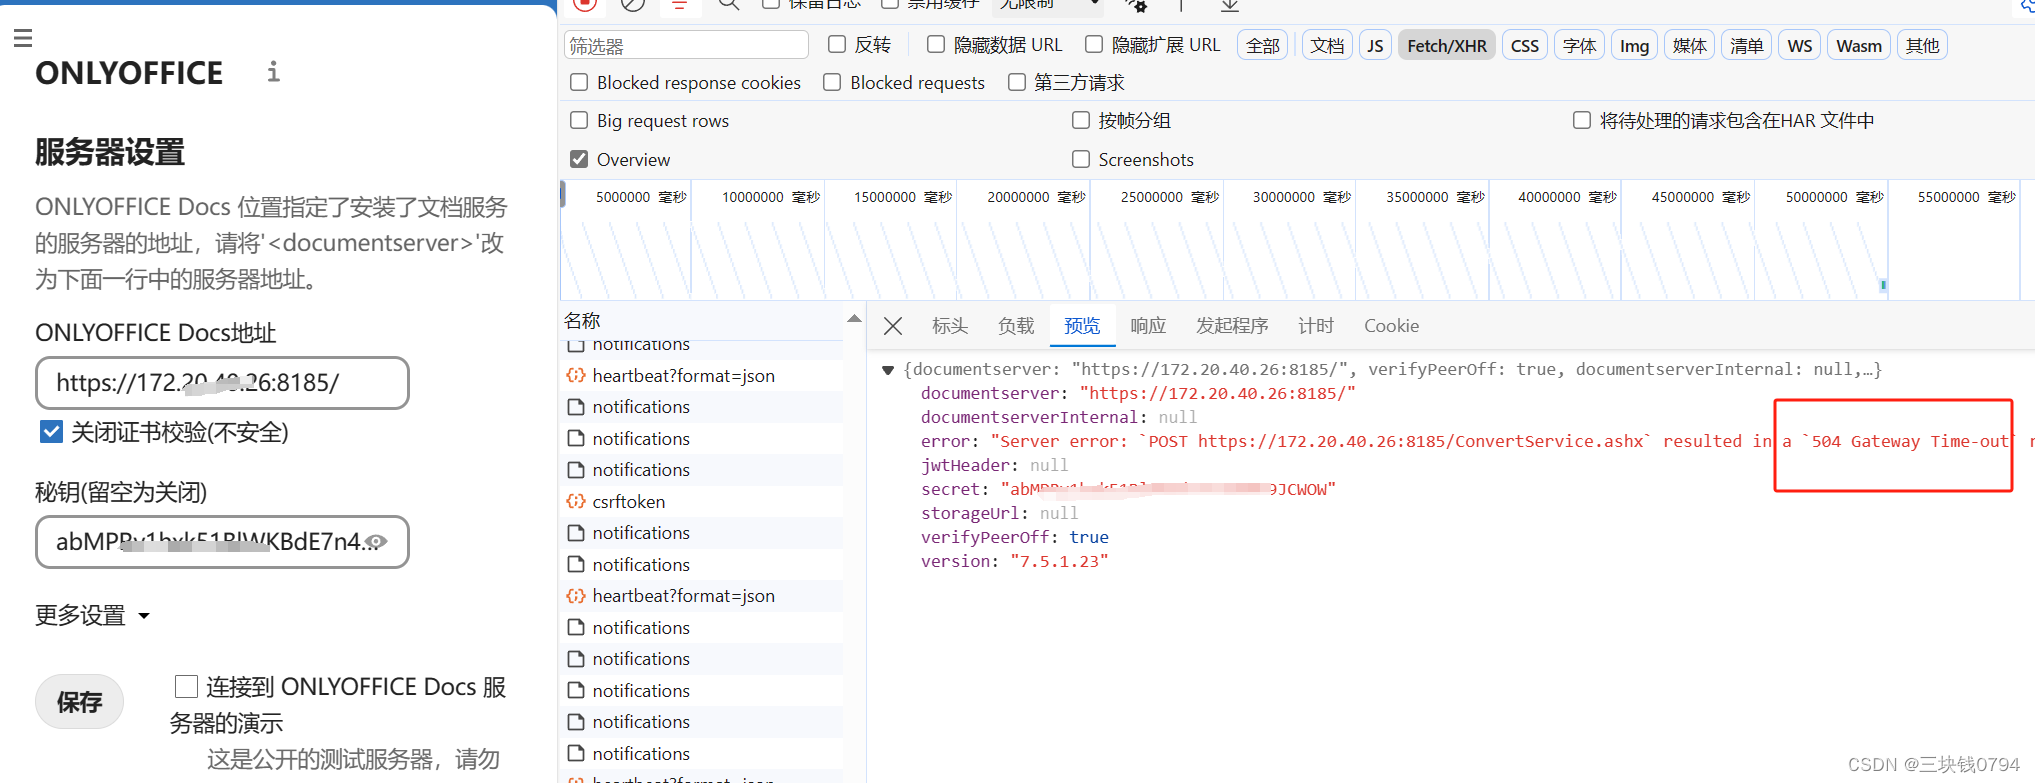Open the network search magnifier icon
This screenshot has height=783, width=2035.
tap(729, 4)
